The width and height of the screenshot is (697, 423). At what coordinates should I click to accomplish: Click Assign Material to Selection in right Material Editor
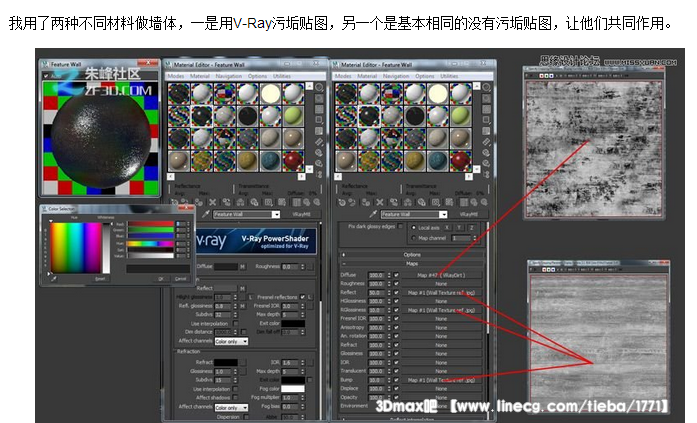pos(366,202)
